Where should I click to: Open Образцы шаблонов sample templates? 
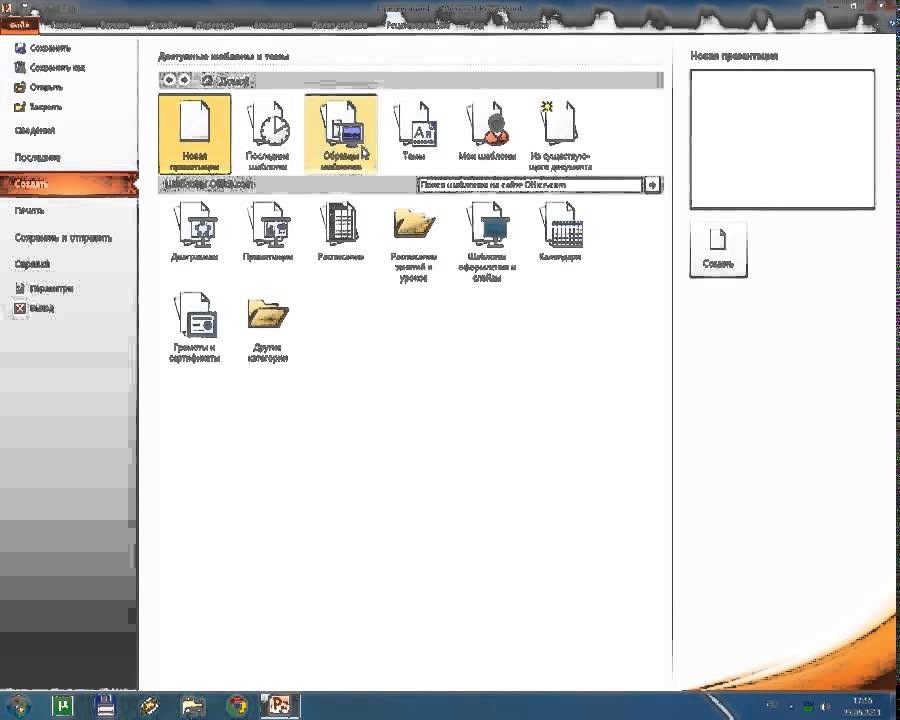[341, 134]
